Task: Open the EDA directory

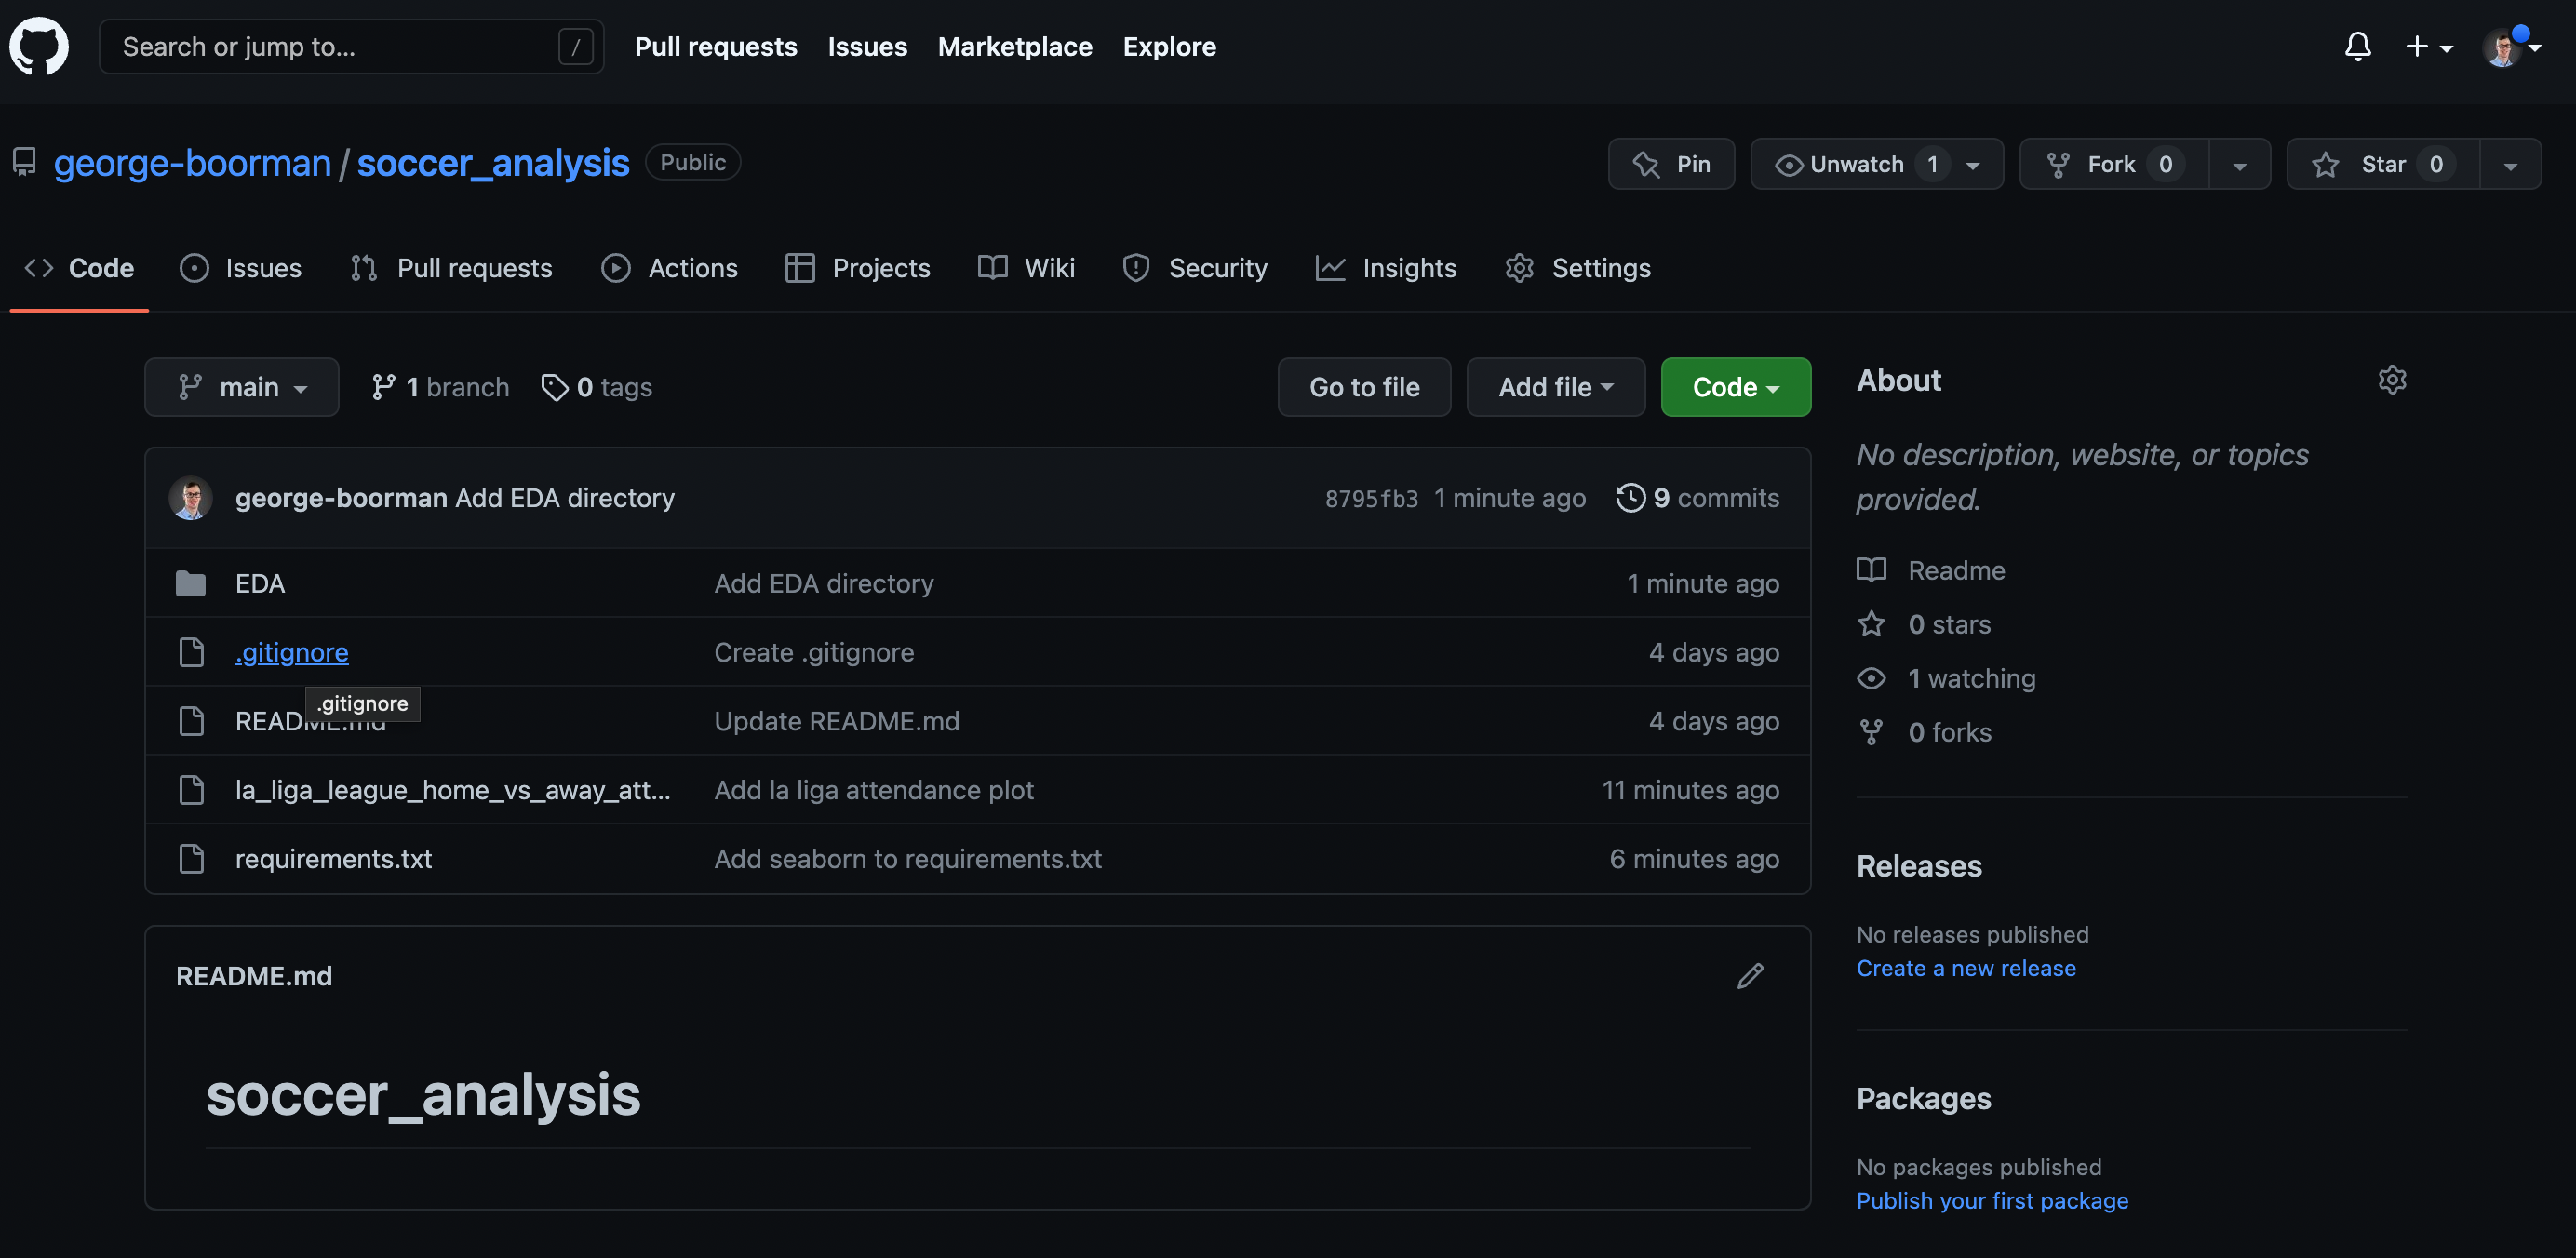Action: point(260,583)
